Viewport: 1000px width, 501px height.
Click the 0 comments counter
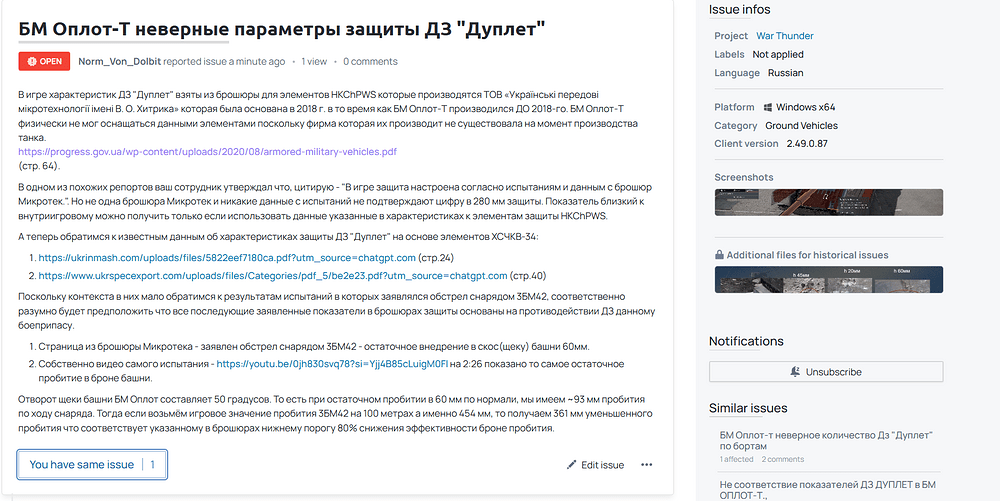pos(370,62)
